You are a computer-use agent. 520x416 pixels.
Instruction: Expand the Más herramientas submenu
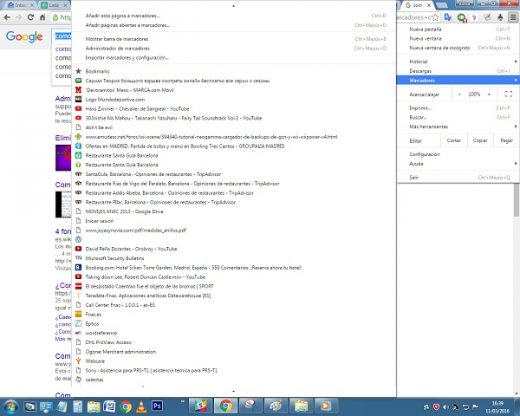[458, 126]
